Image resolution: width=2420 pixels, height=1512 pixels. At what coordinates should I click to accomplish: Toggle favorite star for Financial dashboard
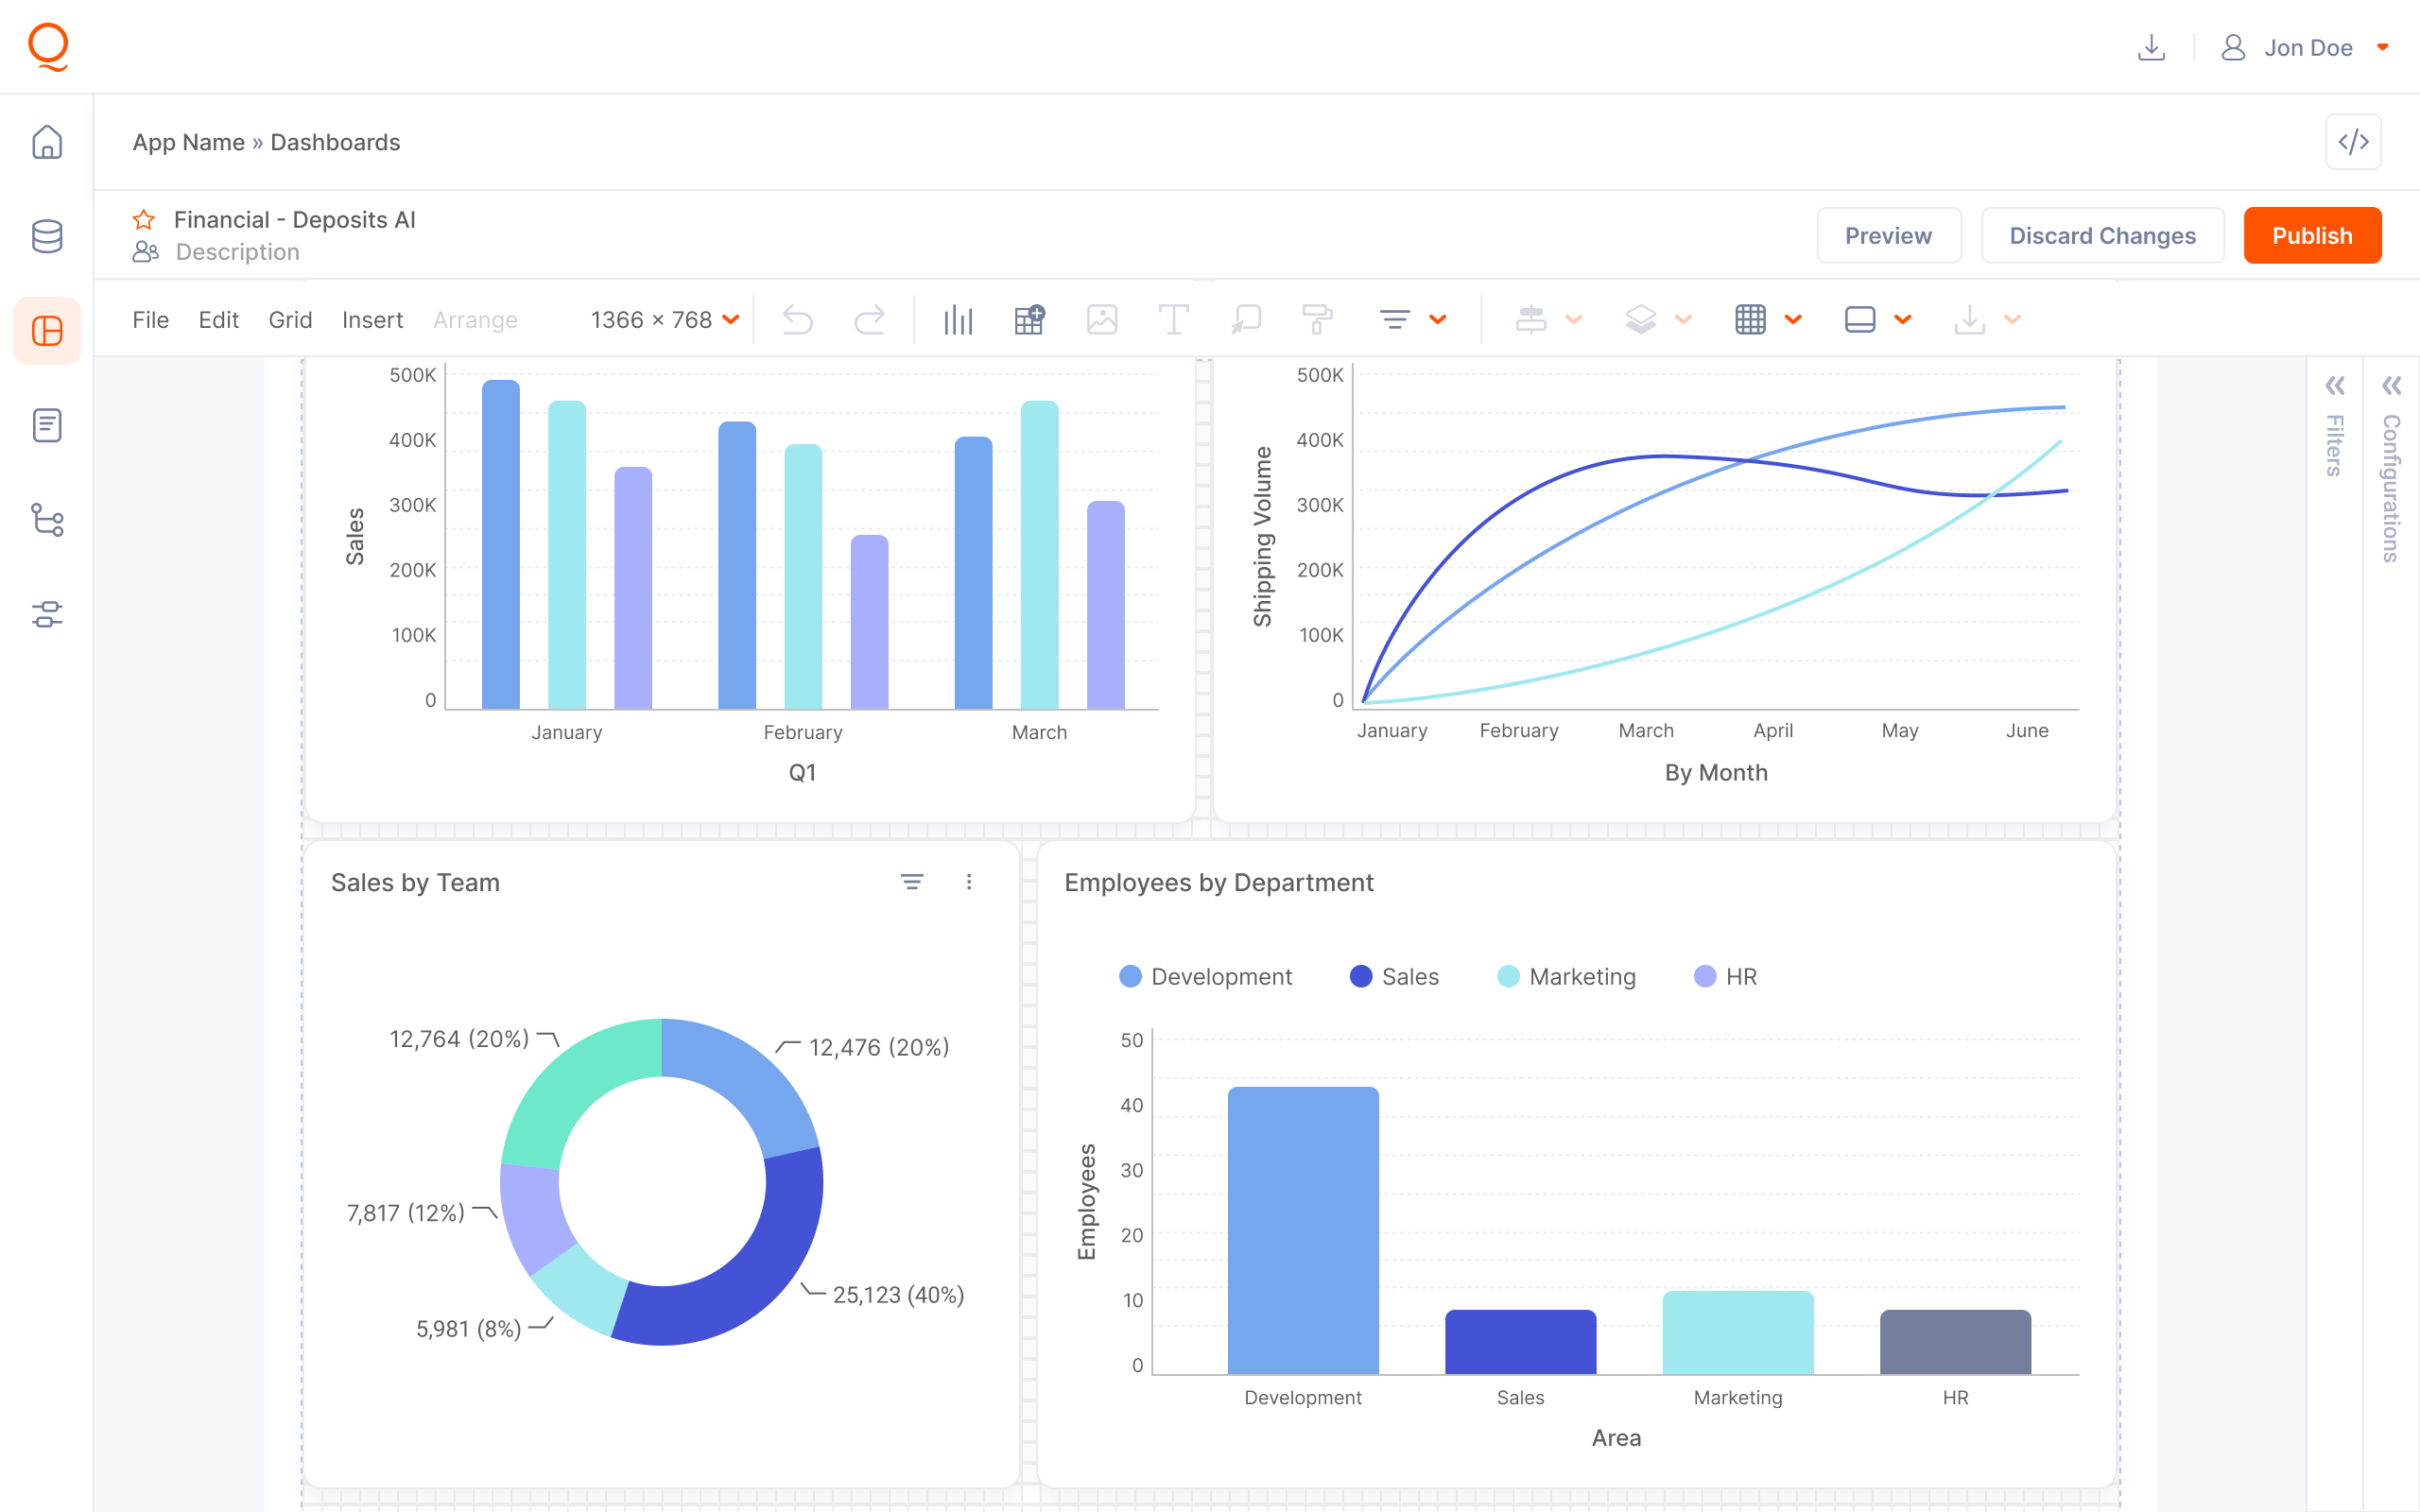point(144,220)
